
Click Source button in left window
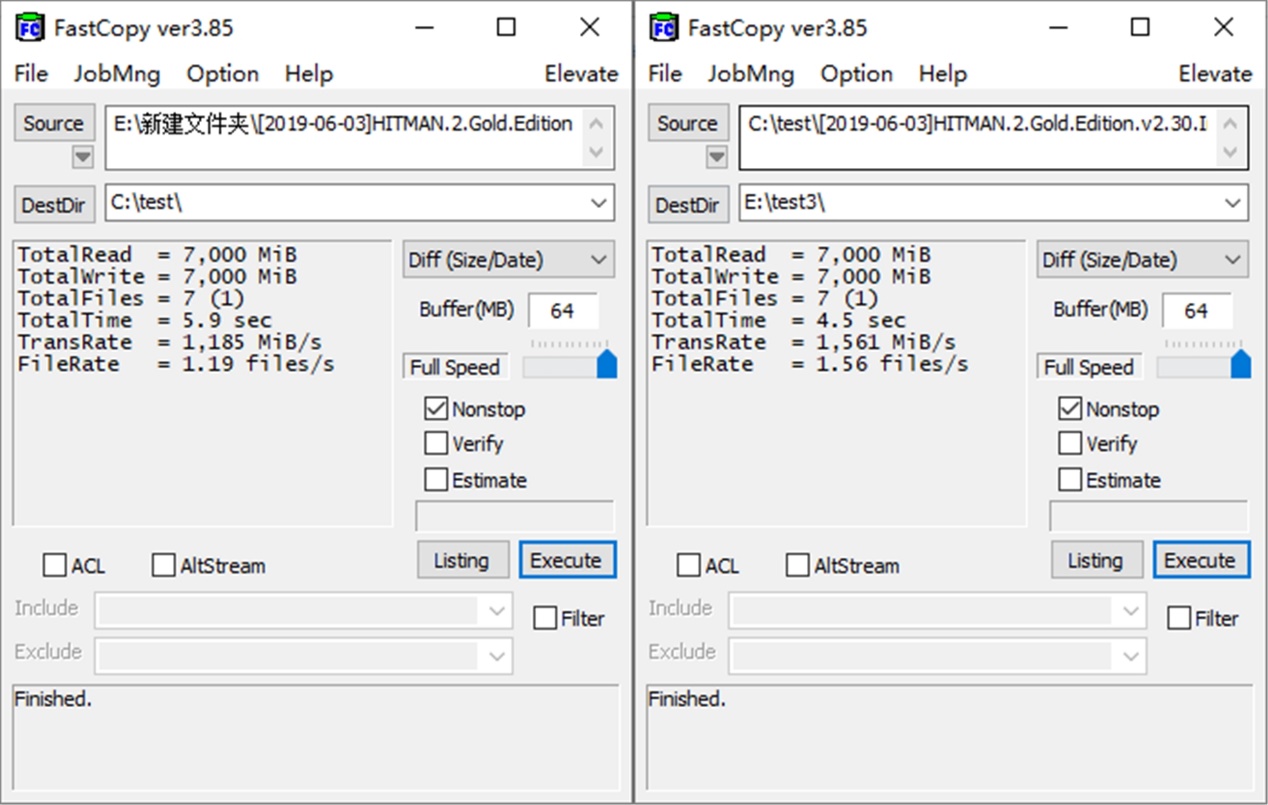tap(54, 123)
